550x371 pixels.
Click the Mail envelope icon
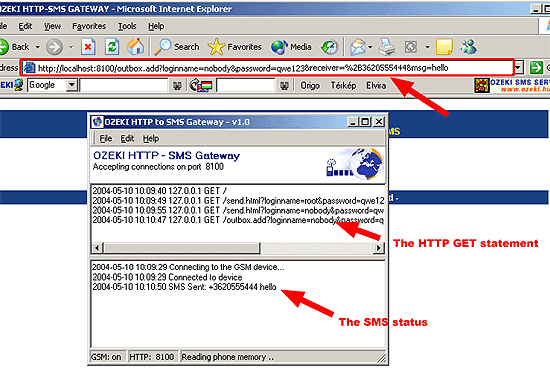(x=358, y=47)
